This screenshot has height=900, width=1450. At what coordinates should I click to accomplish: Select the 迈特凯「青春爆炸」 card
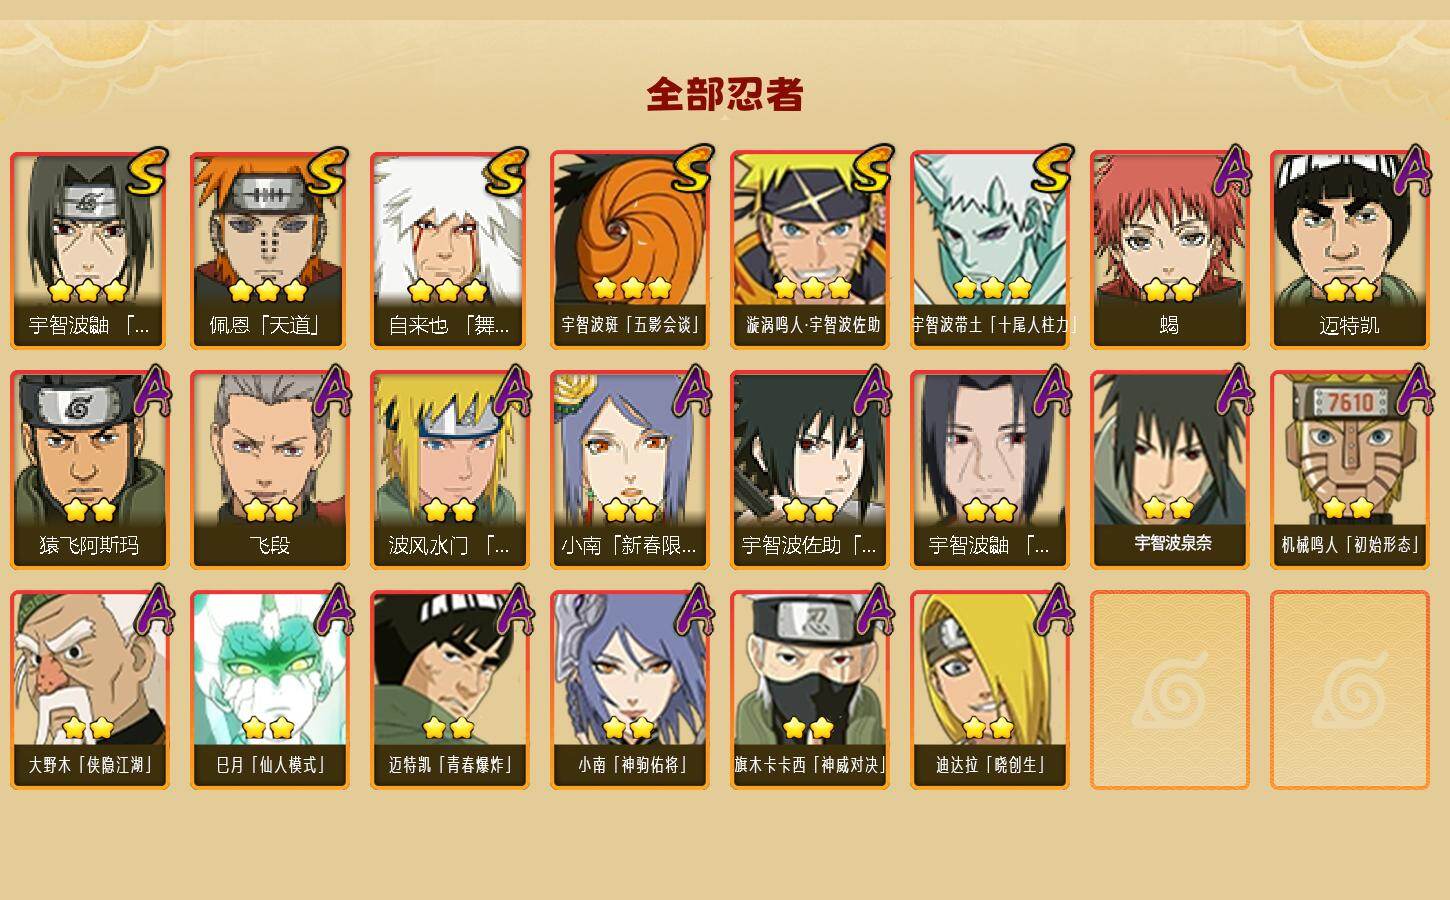450,690
